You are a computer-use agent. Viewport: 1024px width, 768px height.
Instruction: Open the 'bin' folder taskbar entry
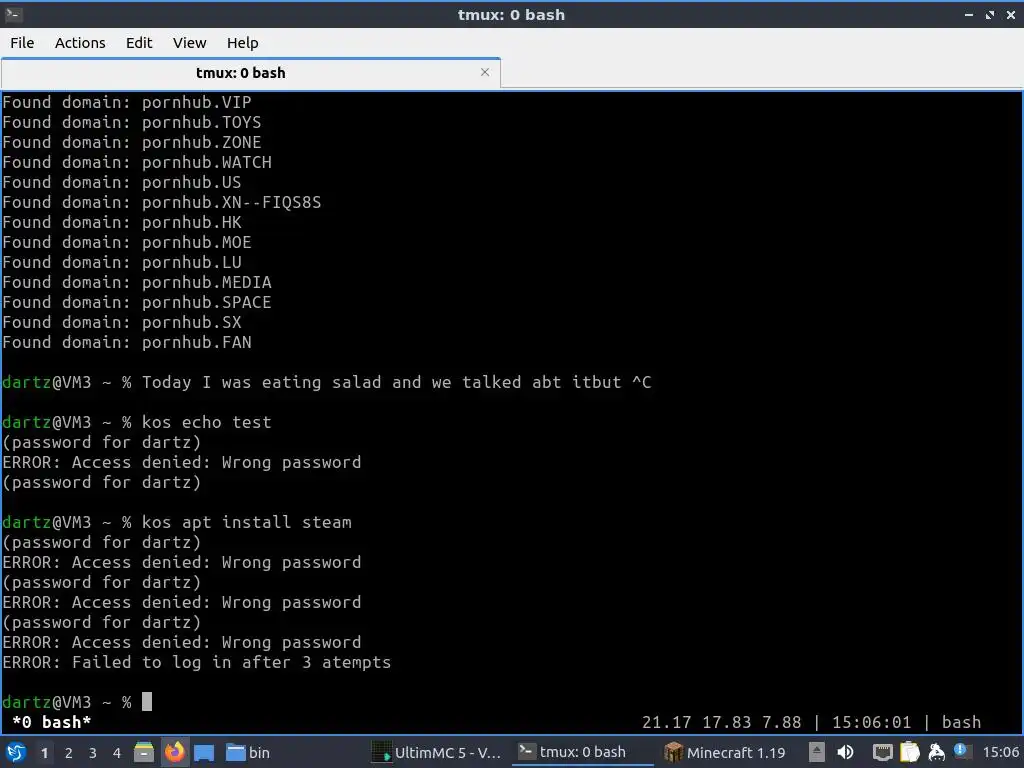[x=248, y=752]
